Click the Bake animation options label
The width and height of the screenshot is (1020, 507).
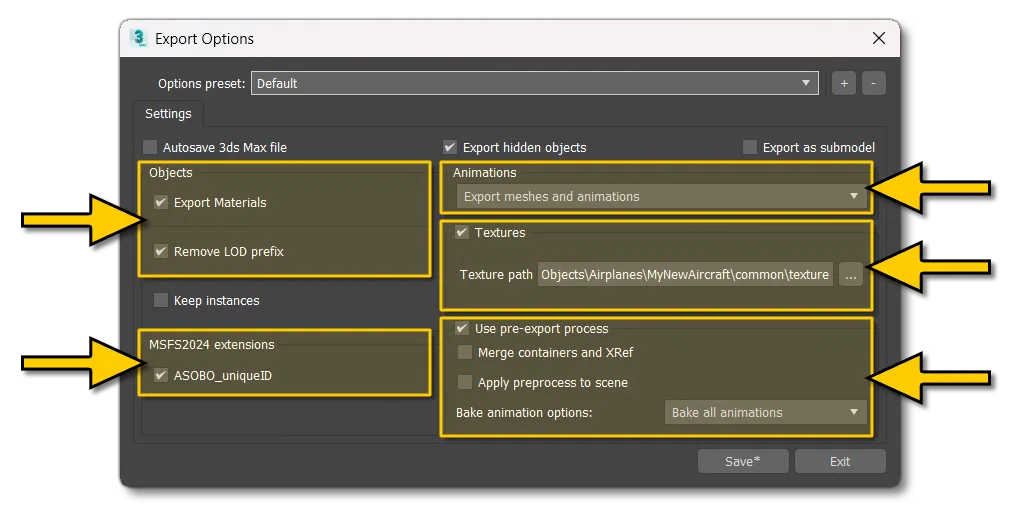point(524,413)
